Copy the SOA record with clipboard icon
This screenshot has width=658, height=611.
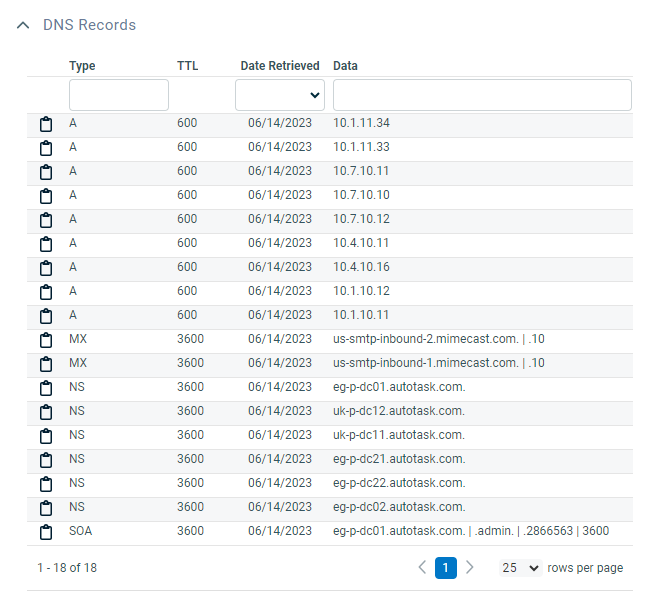[x=45, y=532]
